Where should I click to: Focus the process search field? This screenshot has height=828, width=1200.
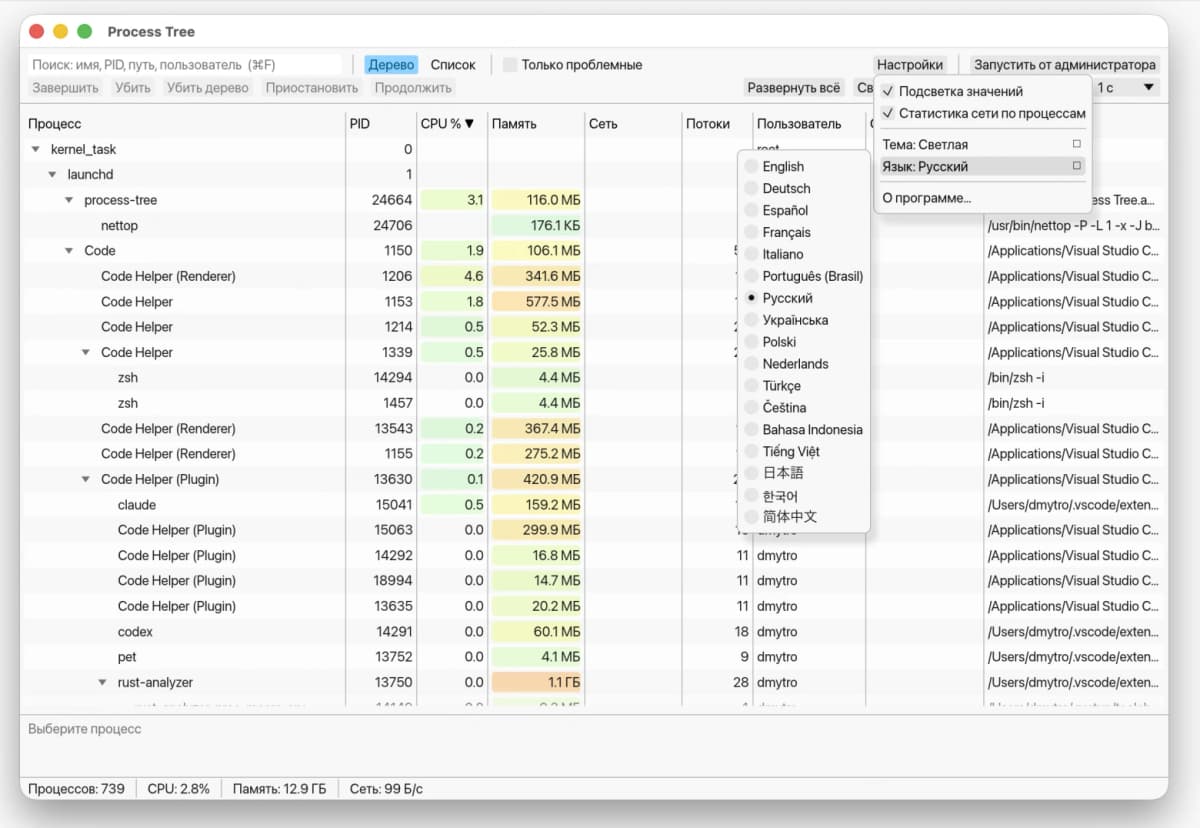click(185, 65)
